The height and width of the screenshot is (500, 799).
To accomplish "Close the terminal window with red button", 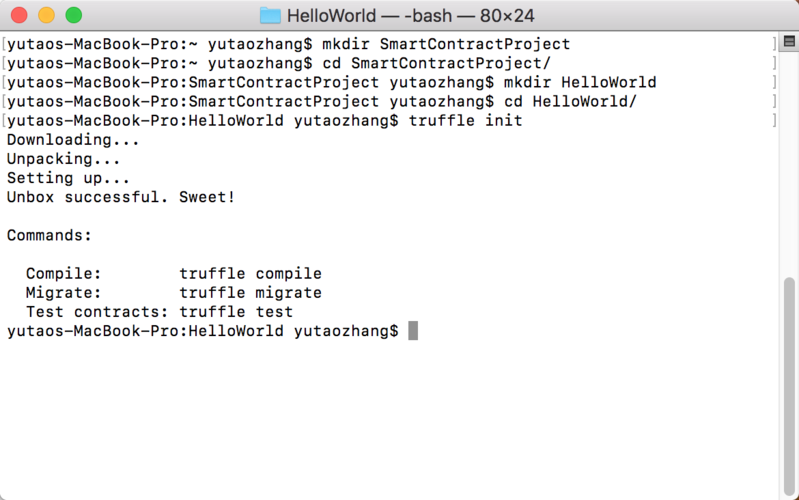I will click(x=19, y=15).
